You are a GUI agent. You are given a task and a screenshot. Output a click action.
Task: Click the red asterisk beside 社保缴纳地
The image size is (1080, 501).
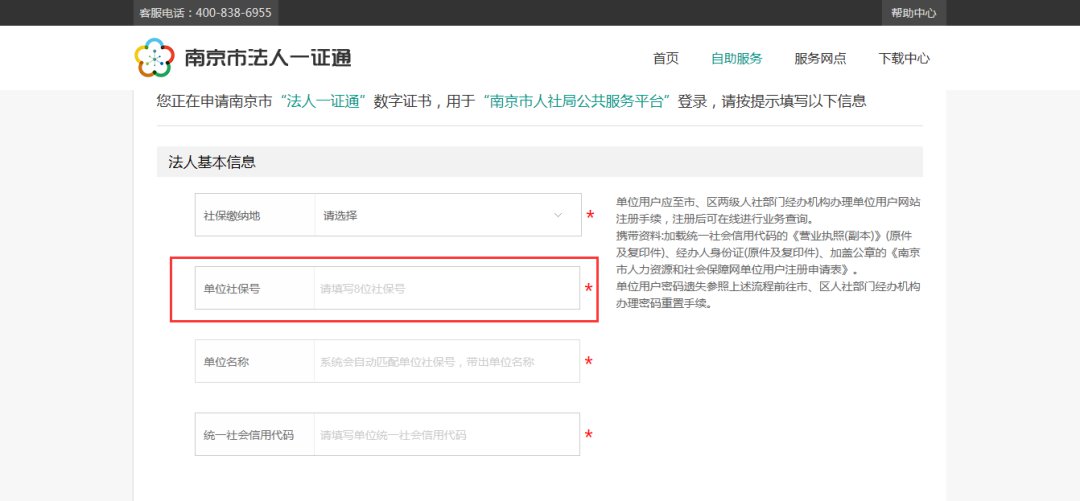(590, 216)
